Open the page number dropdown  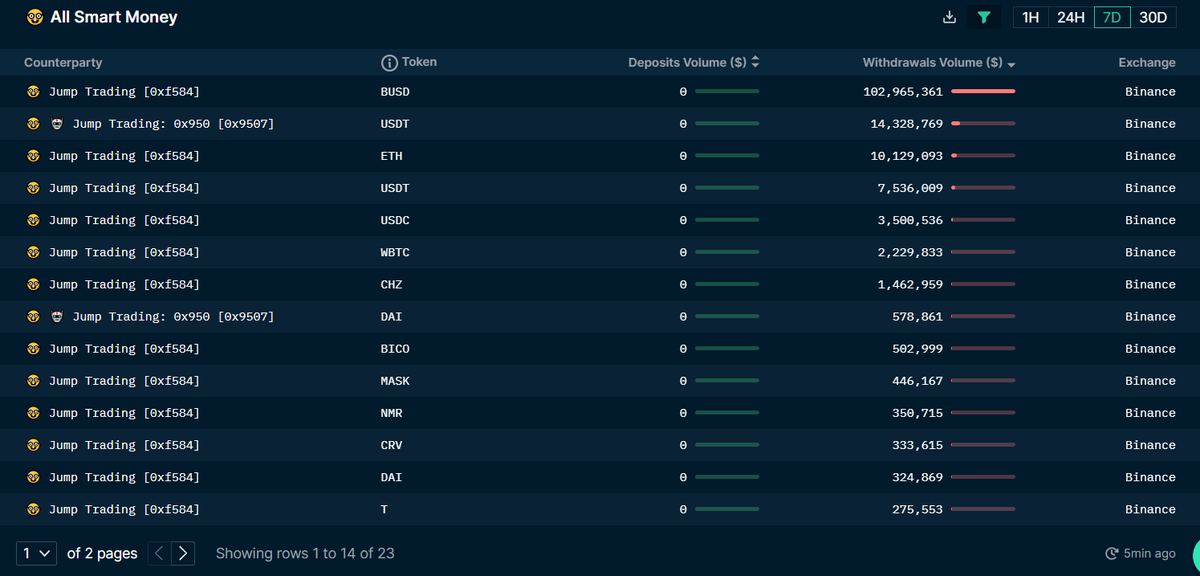tap(36, 553)
